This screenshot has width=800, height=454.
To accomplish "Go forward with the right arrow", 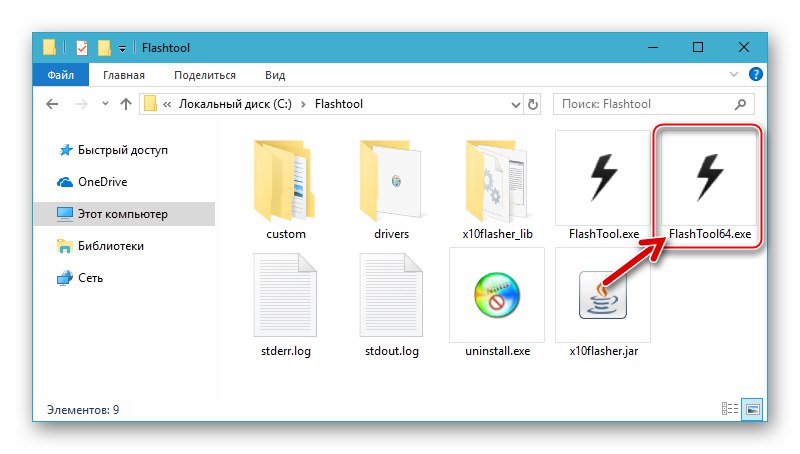I will coord(81,104).
